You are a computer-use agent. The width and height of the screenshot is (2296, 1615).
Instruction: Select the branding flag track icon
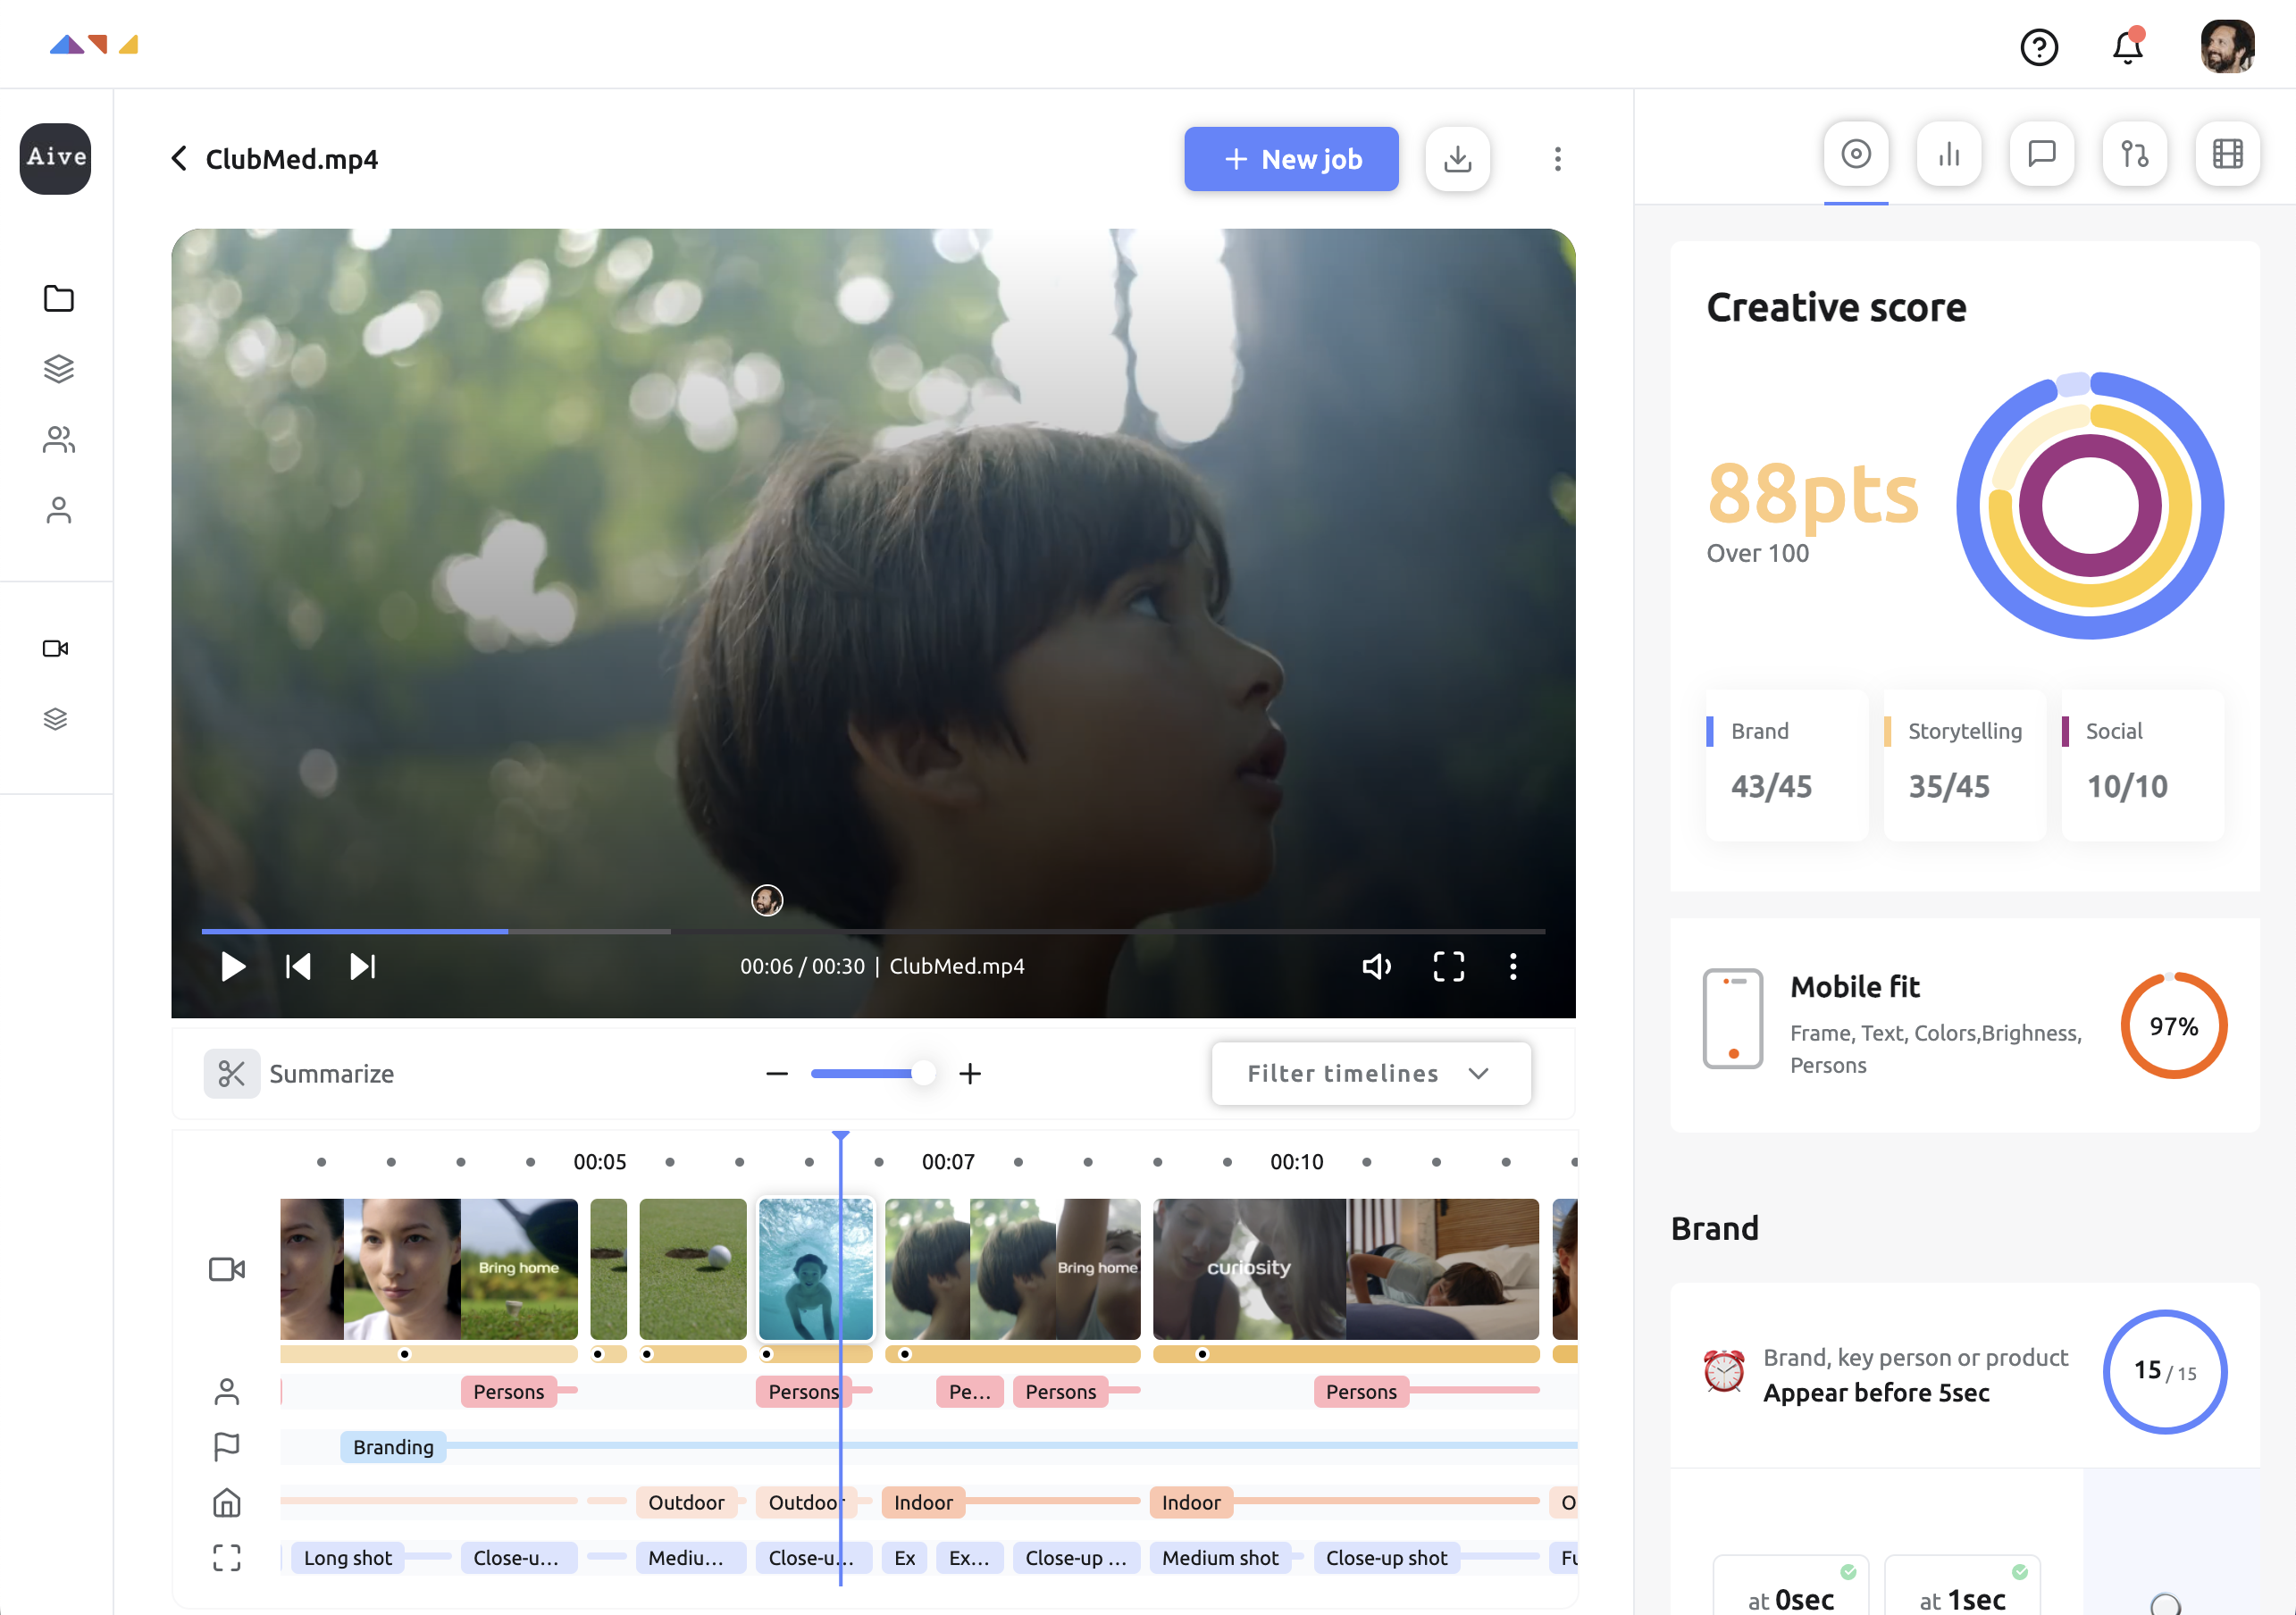point(227,1446)
